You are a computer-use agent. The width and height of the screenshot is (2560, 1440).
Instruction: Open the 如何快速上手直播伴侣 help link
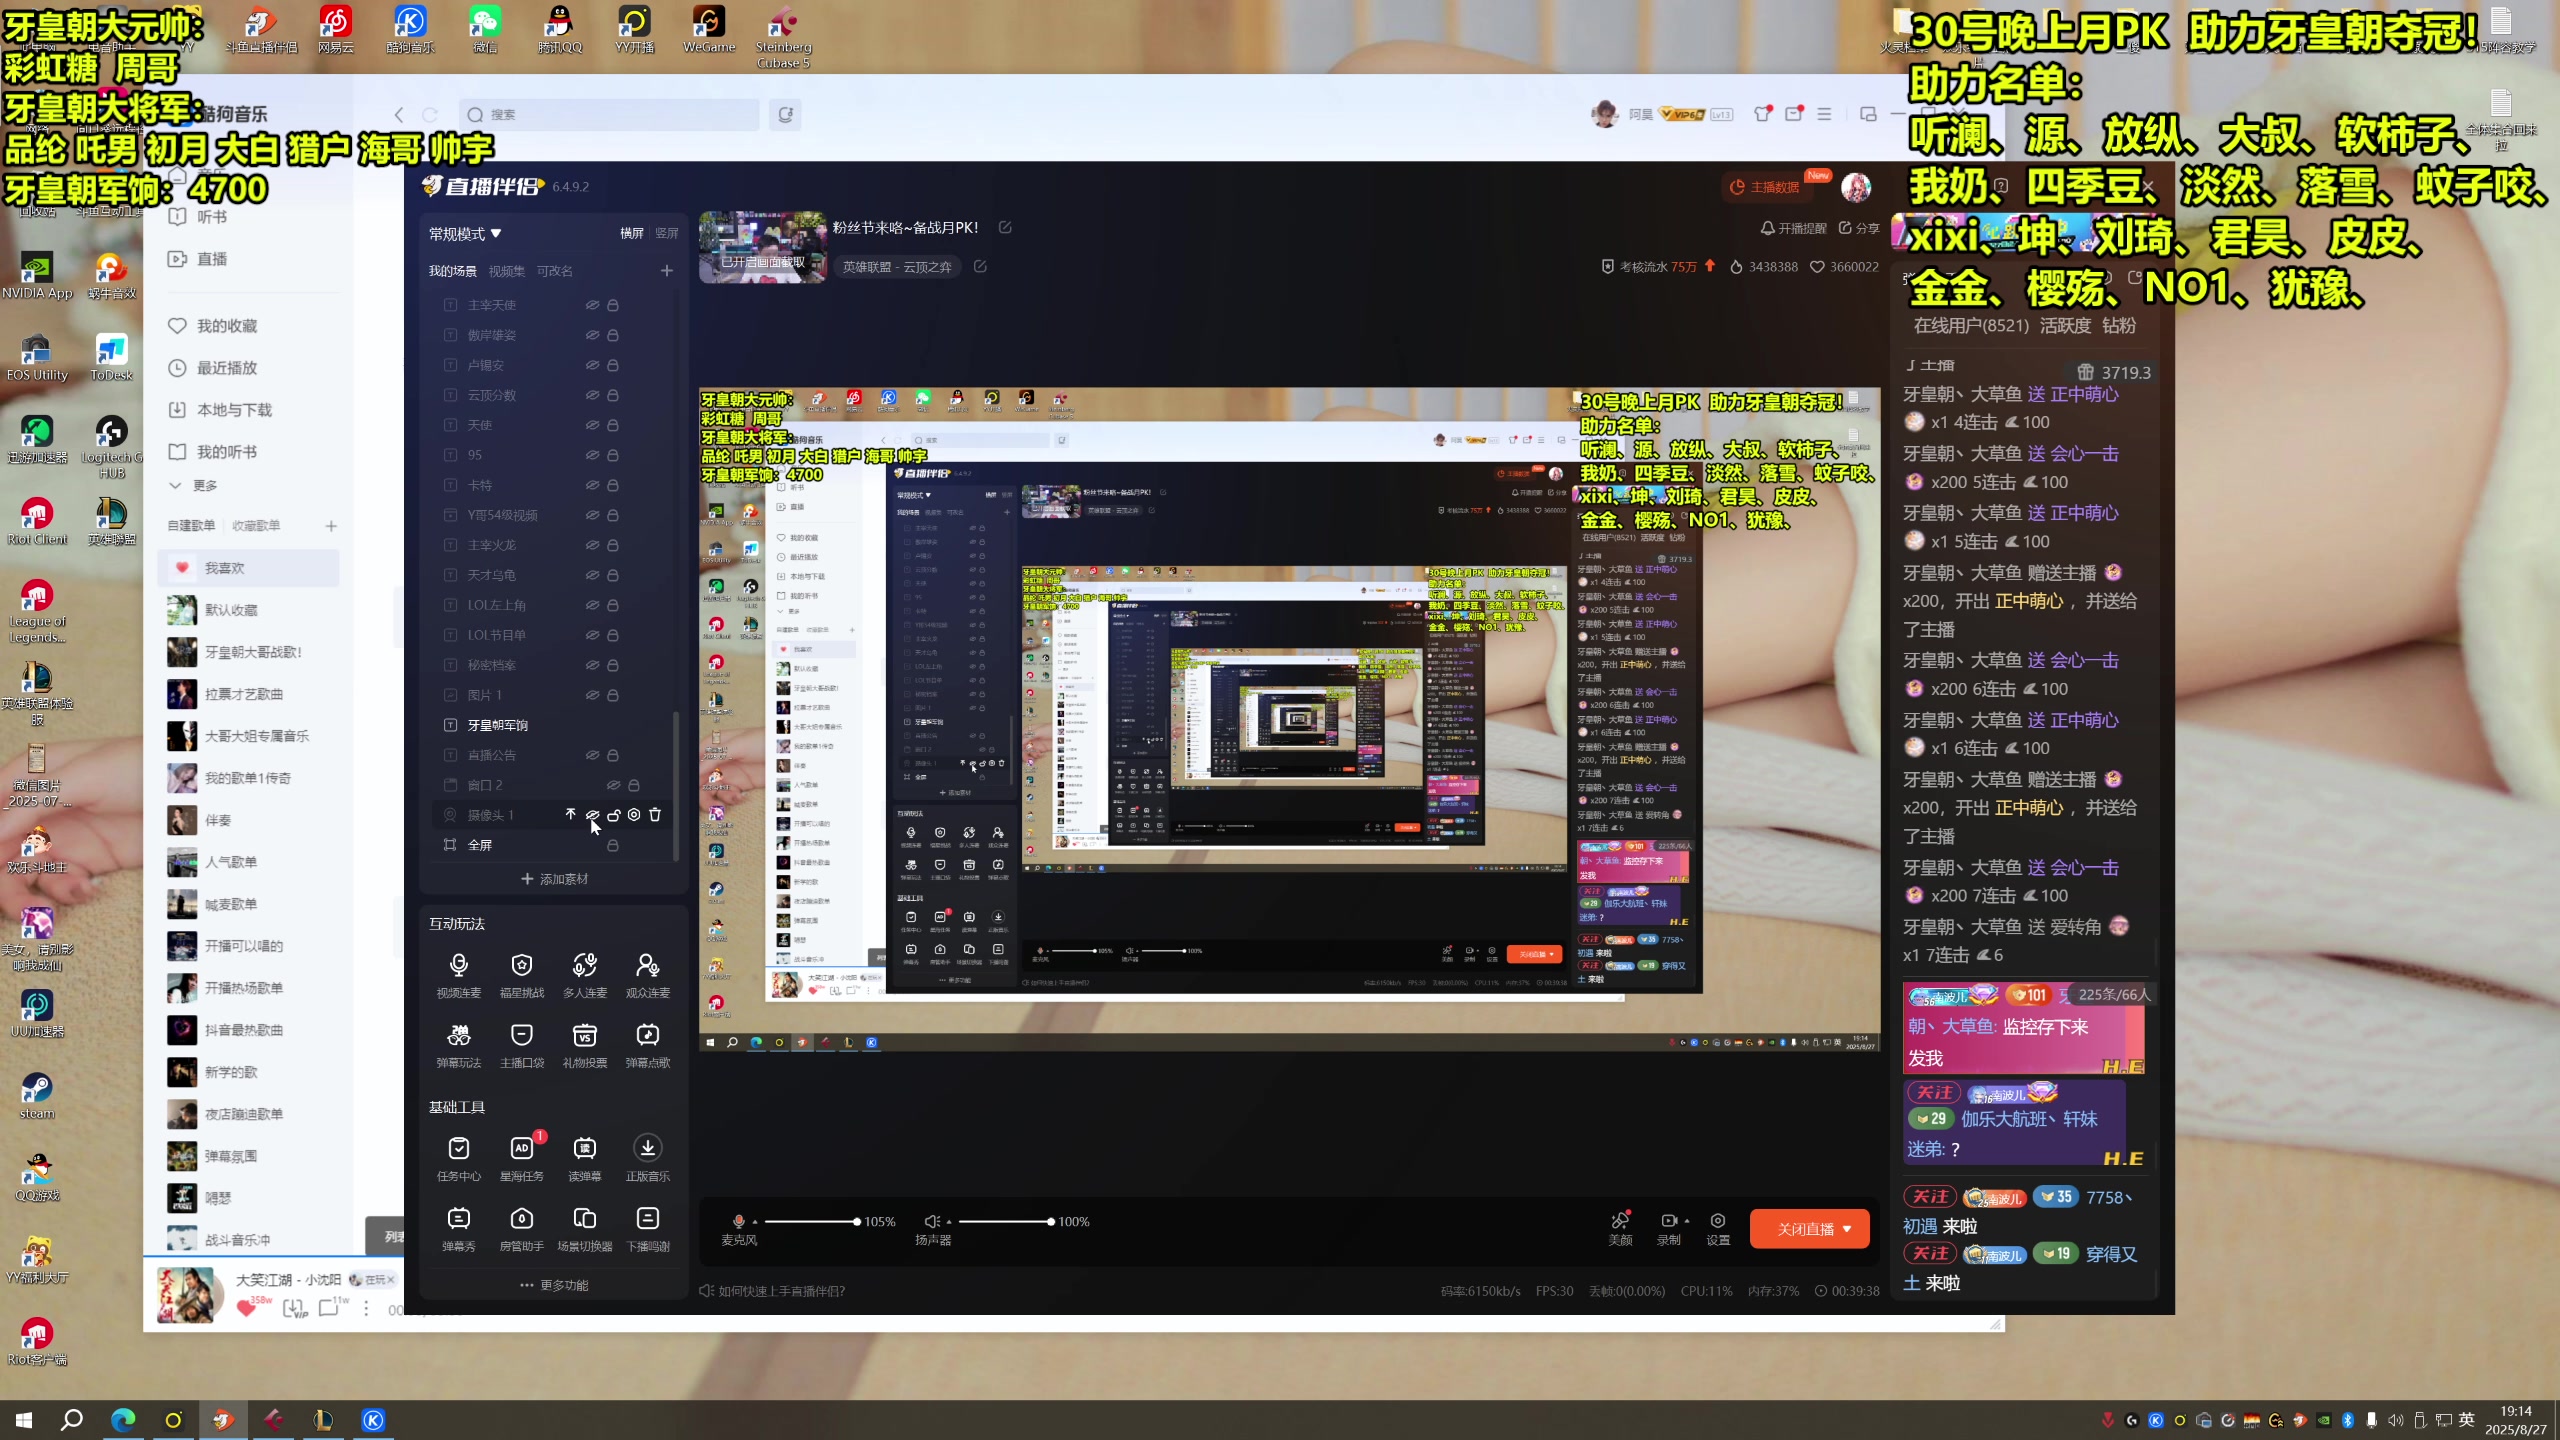point(772,1291)
